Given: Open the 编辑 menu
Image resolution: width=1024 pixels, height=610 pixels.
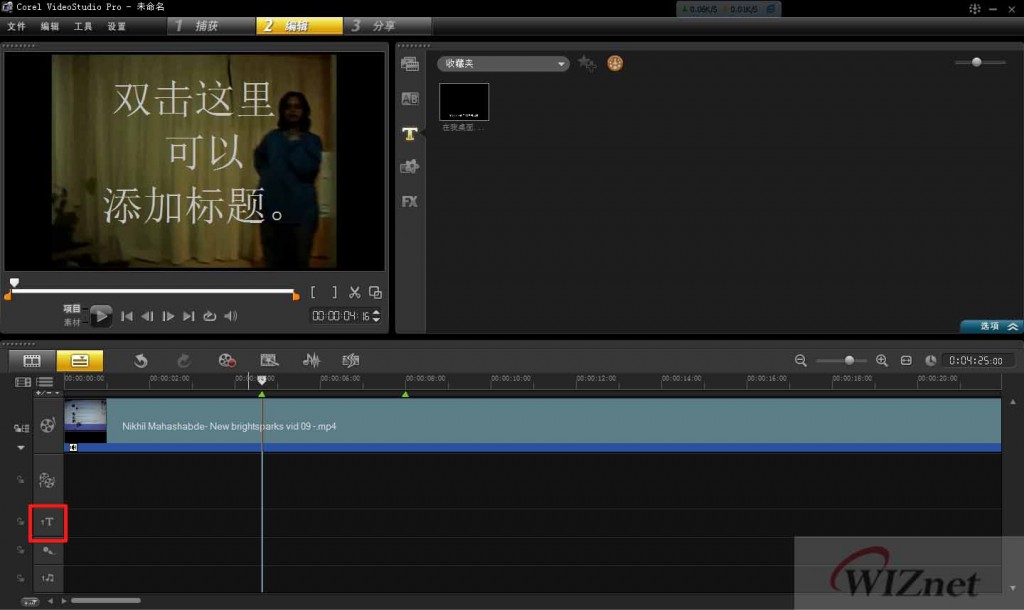Looking at the screenshot, I should coord(50,26).
